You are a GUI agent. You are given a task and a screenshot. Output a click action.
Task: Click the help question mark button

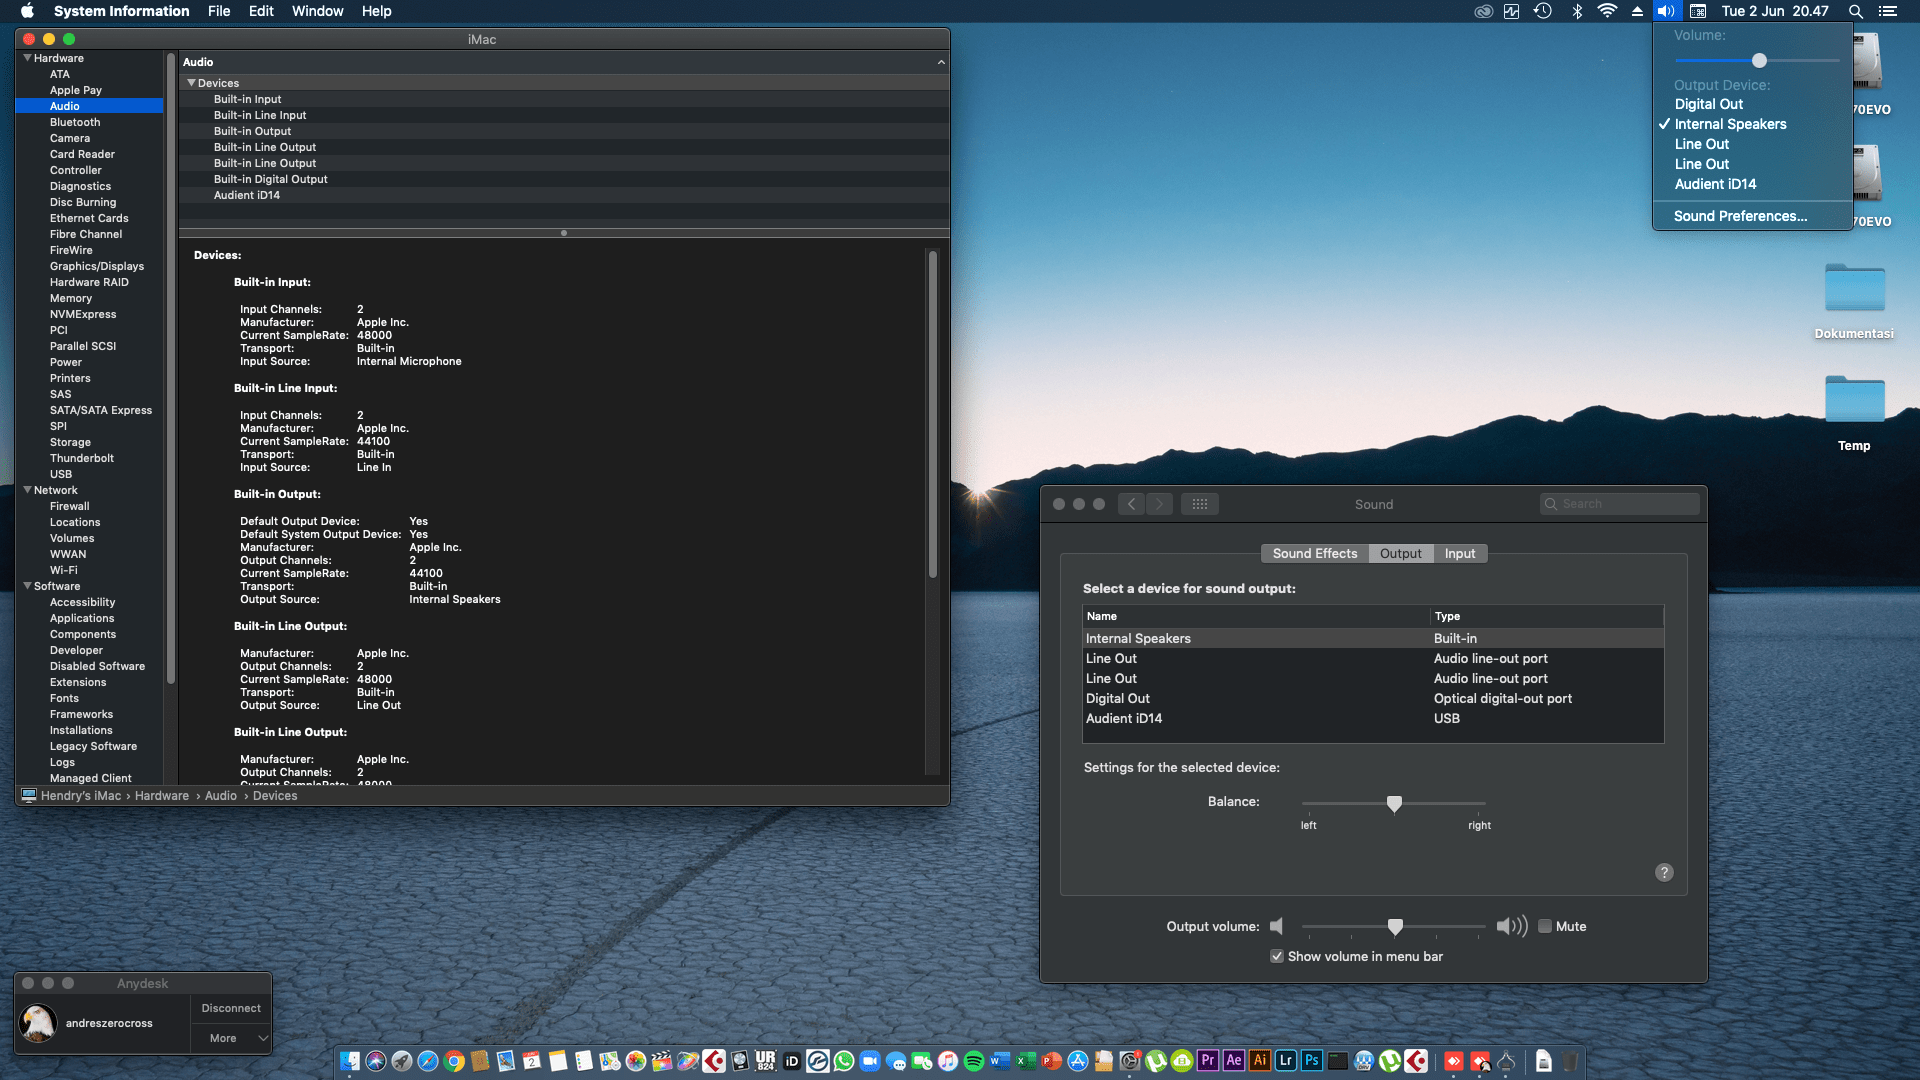pos(1664,872)
